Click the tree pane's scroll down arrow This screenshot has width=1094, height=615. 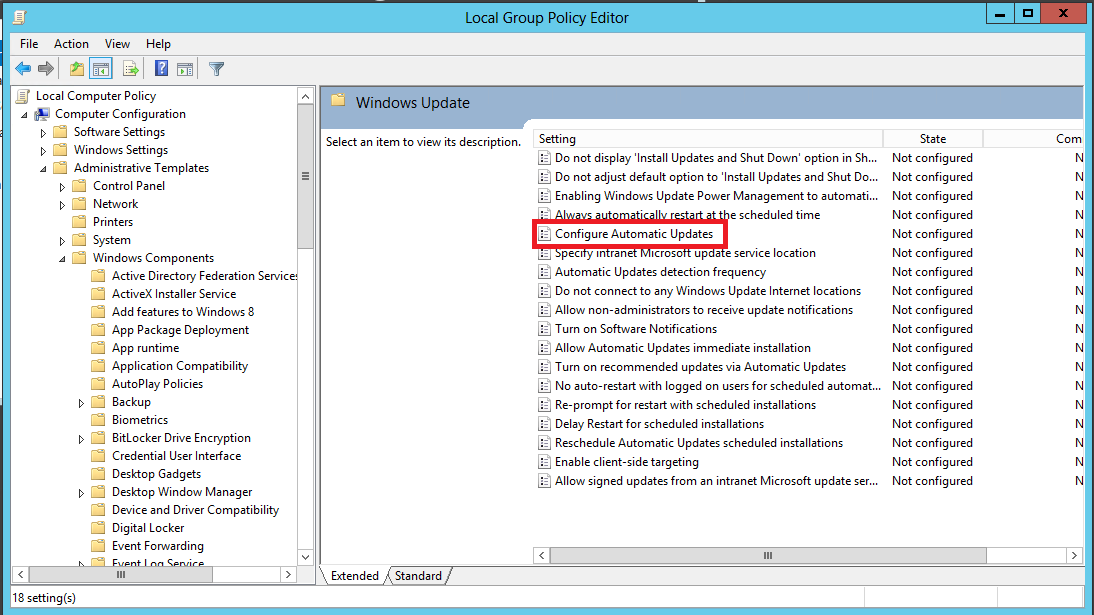pyautogui.click(x=305, y=557)
